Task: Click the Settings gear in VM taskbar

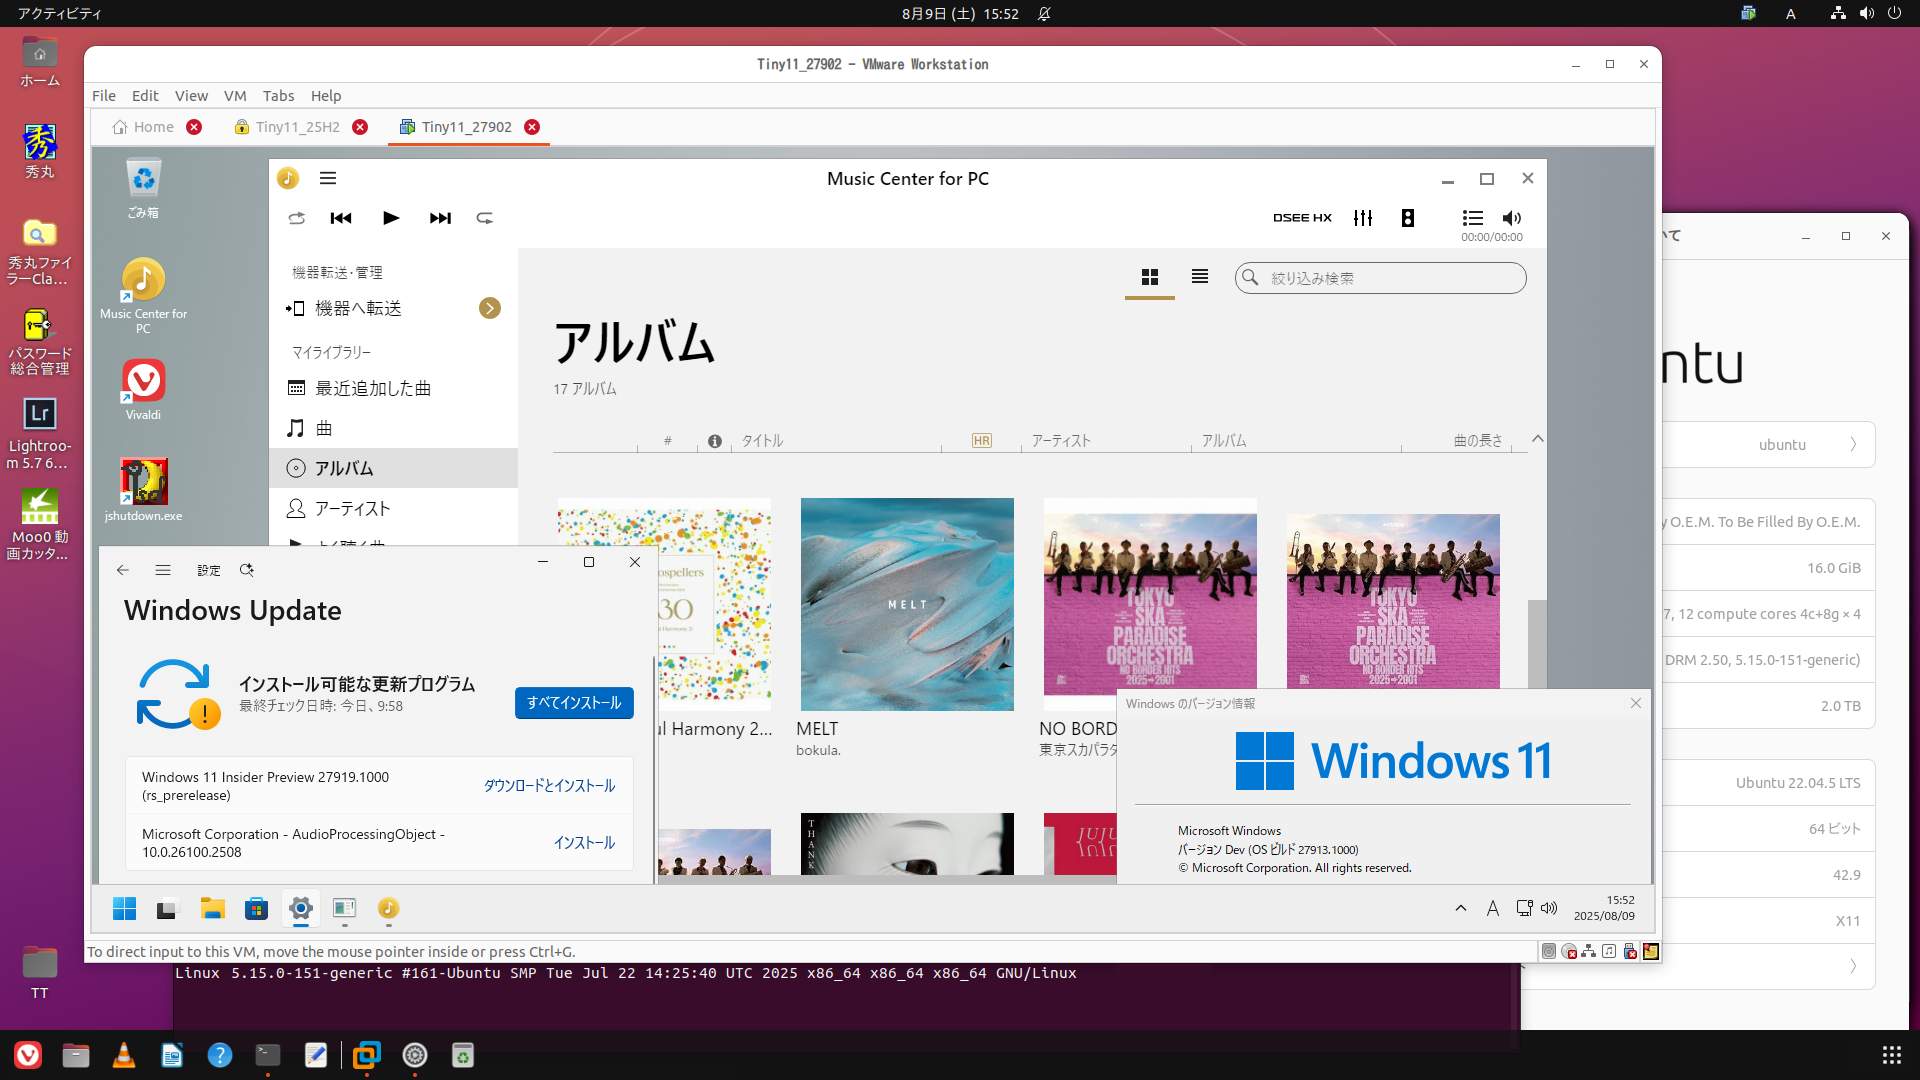Action: pos(300,908)
